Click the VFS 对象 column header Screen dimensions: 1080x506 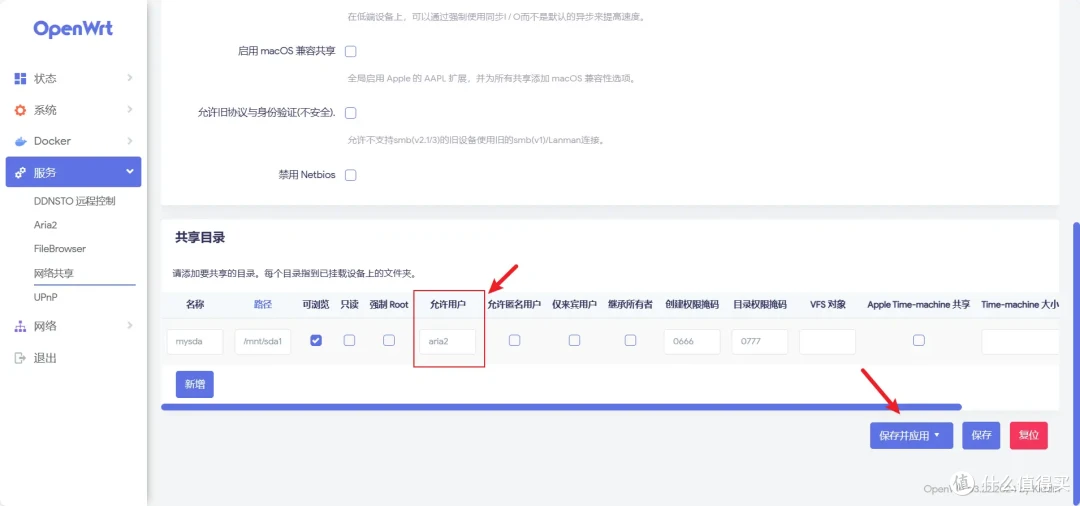(x=828, y=304)
